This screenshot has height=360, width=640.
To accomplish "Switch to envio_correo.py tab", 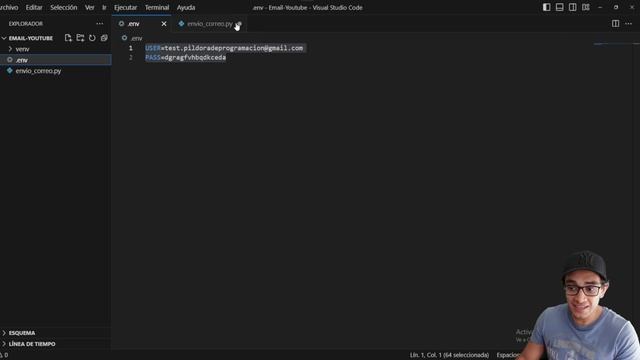I will tap(210, 24).
